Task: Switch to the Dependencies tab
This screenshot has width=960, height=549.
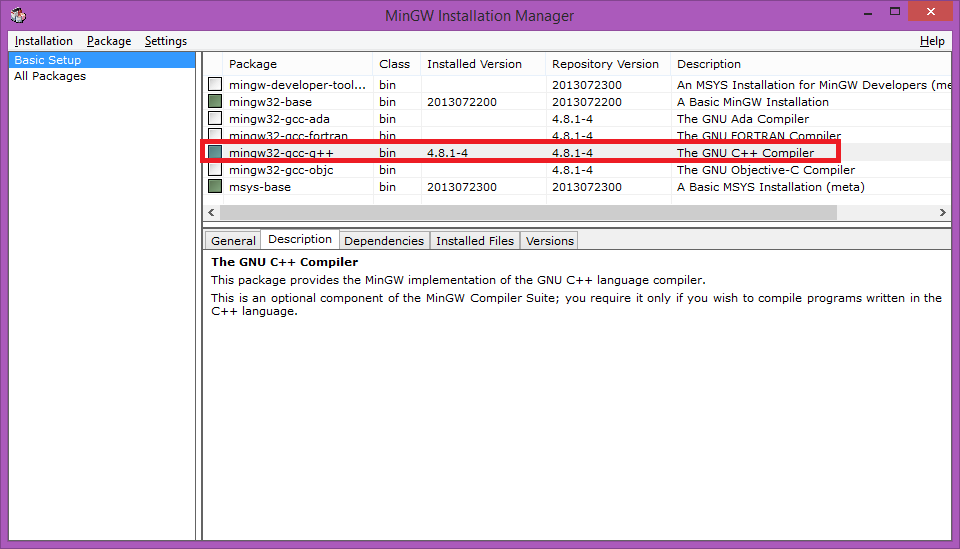Action: tap(384, 241)
